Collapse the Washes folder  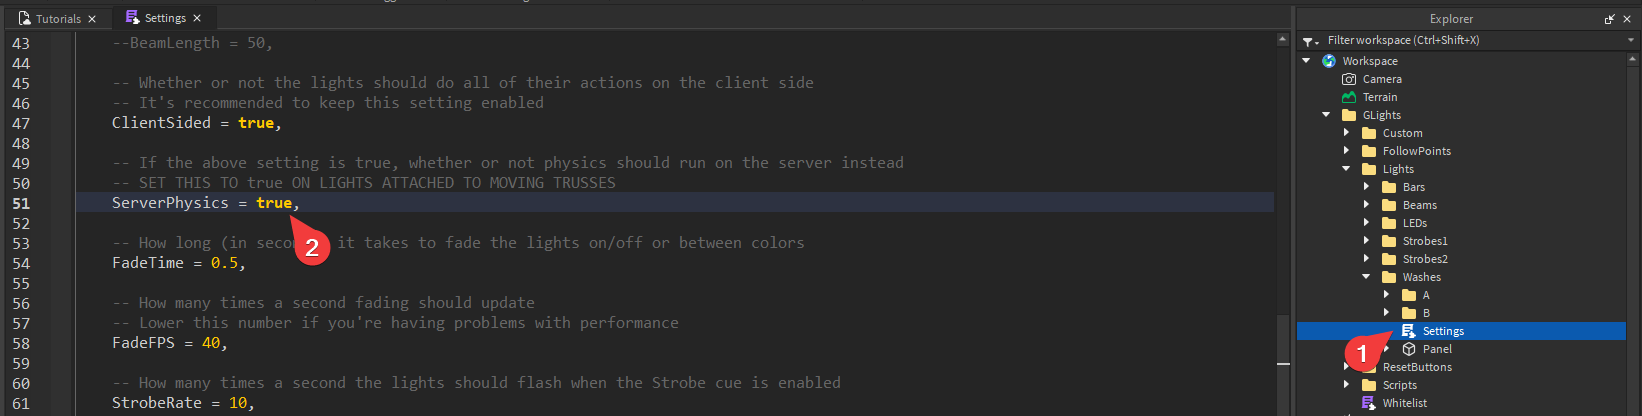[x=1366, y=277]
